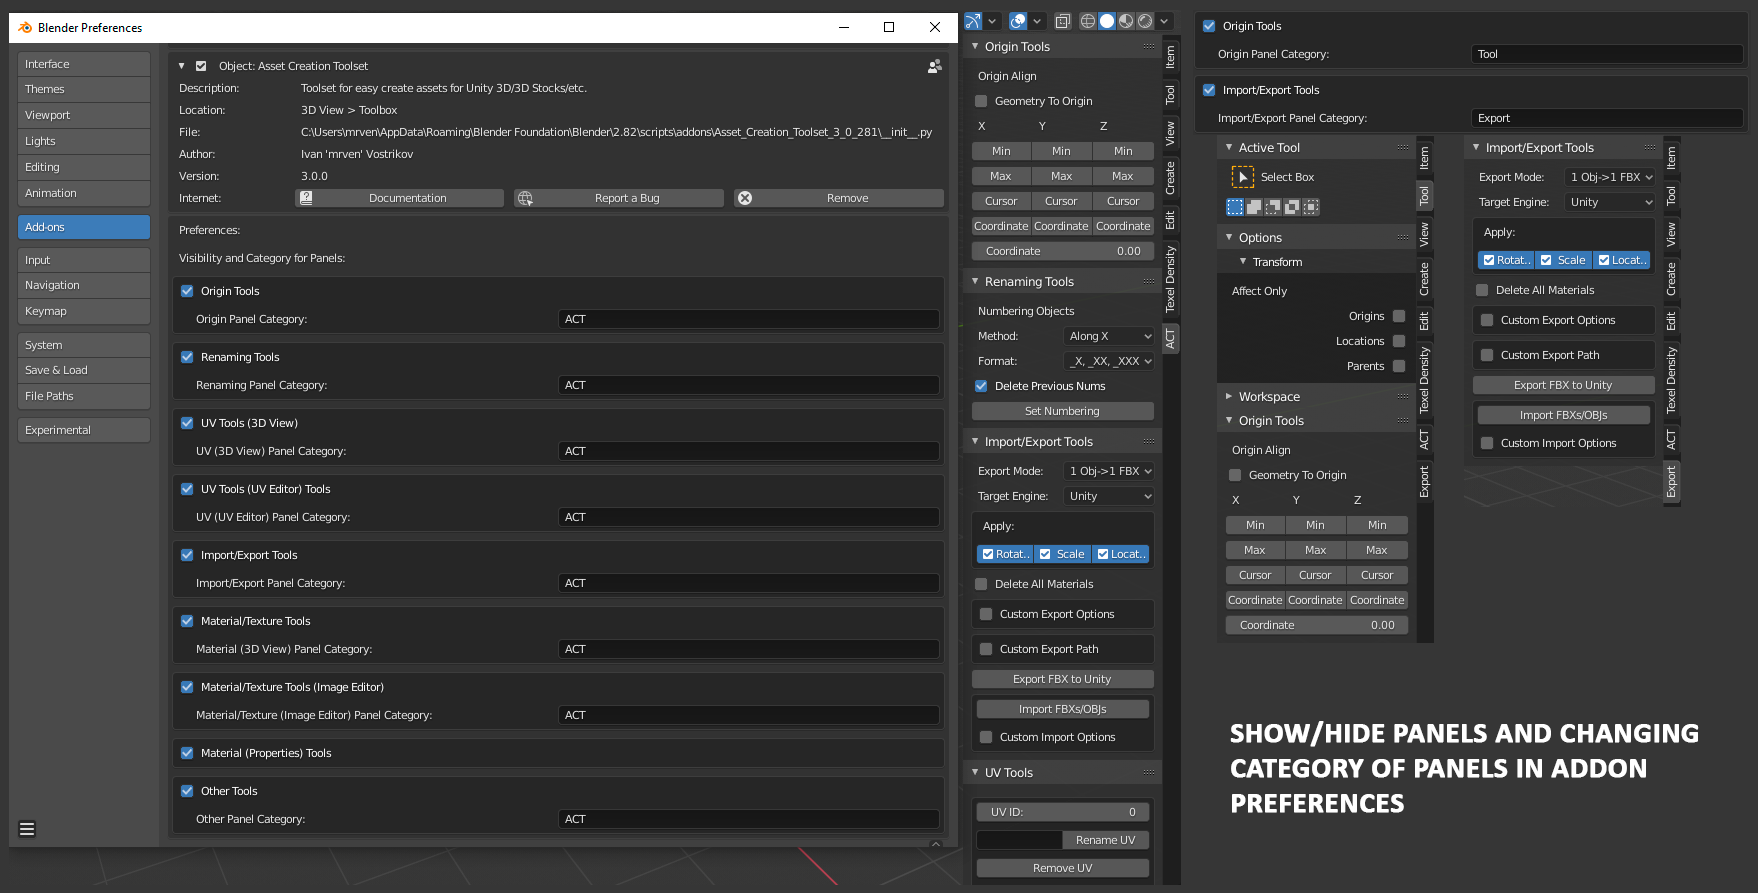This screenshot has height=893, width=1758.
Task: Collapse the Transform subpanel
Action: tap(1243, 262)
